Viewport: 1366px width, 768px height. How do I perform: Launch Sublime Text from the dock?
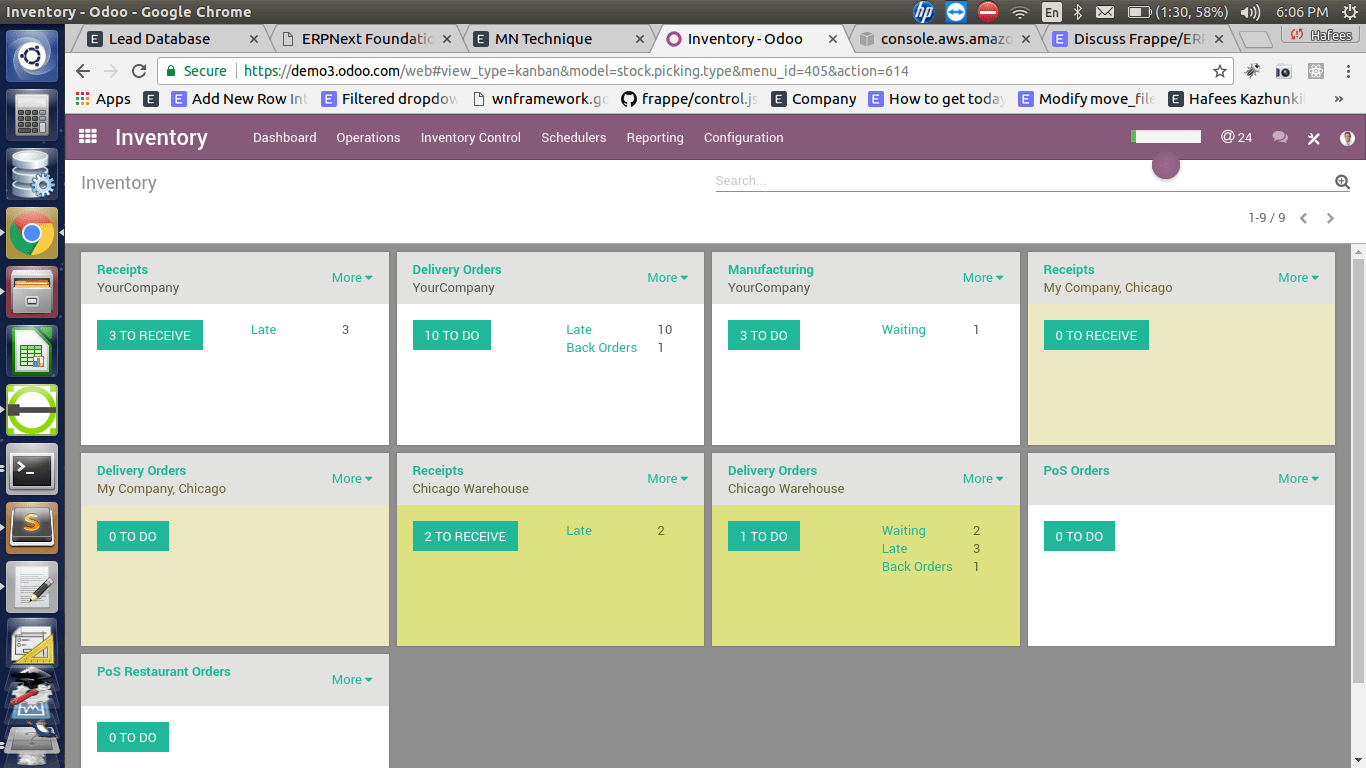32,528
